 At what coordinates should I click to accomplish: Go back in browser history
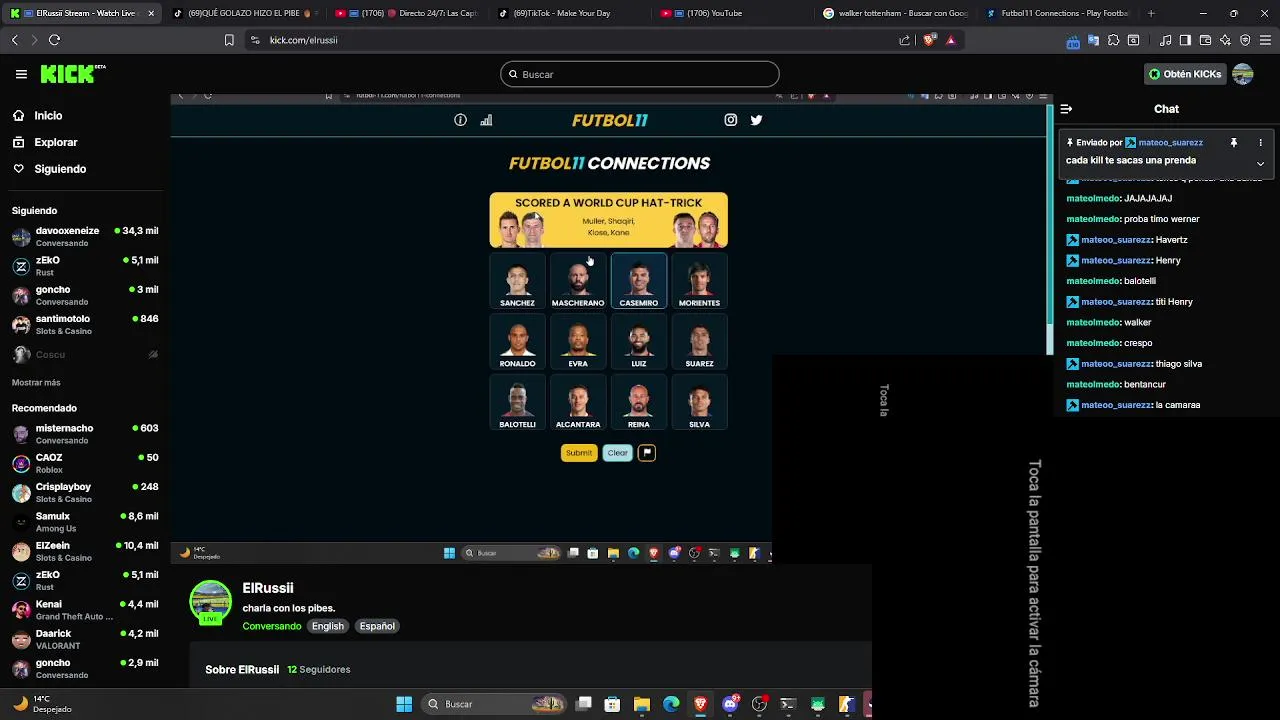pos(14,40)
